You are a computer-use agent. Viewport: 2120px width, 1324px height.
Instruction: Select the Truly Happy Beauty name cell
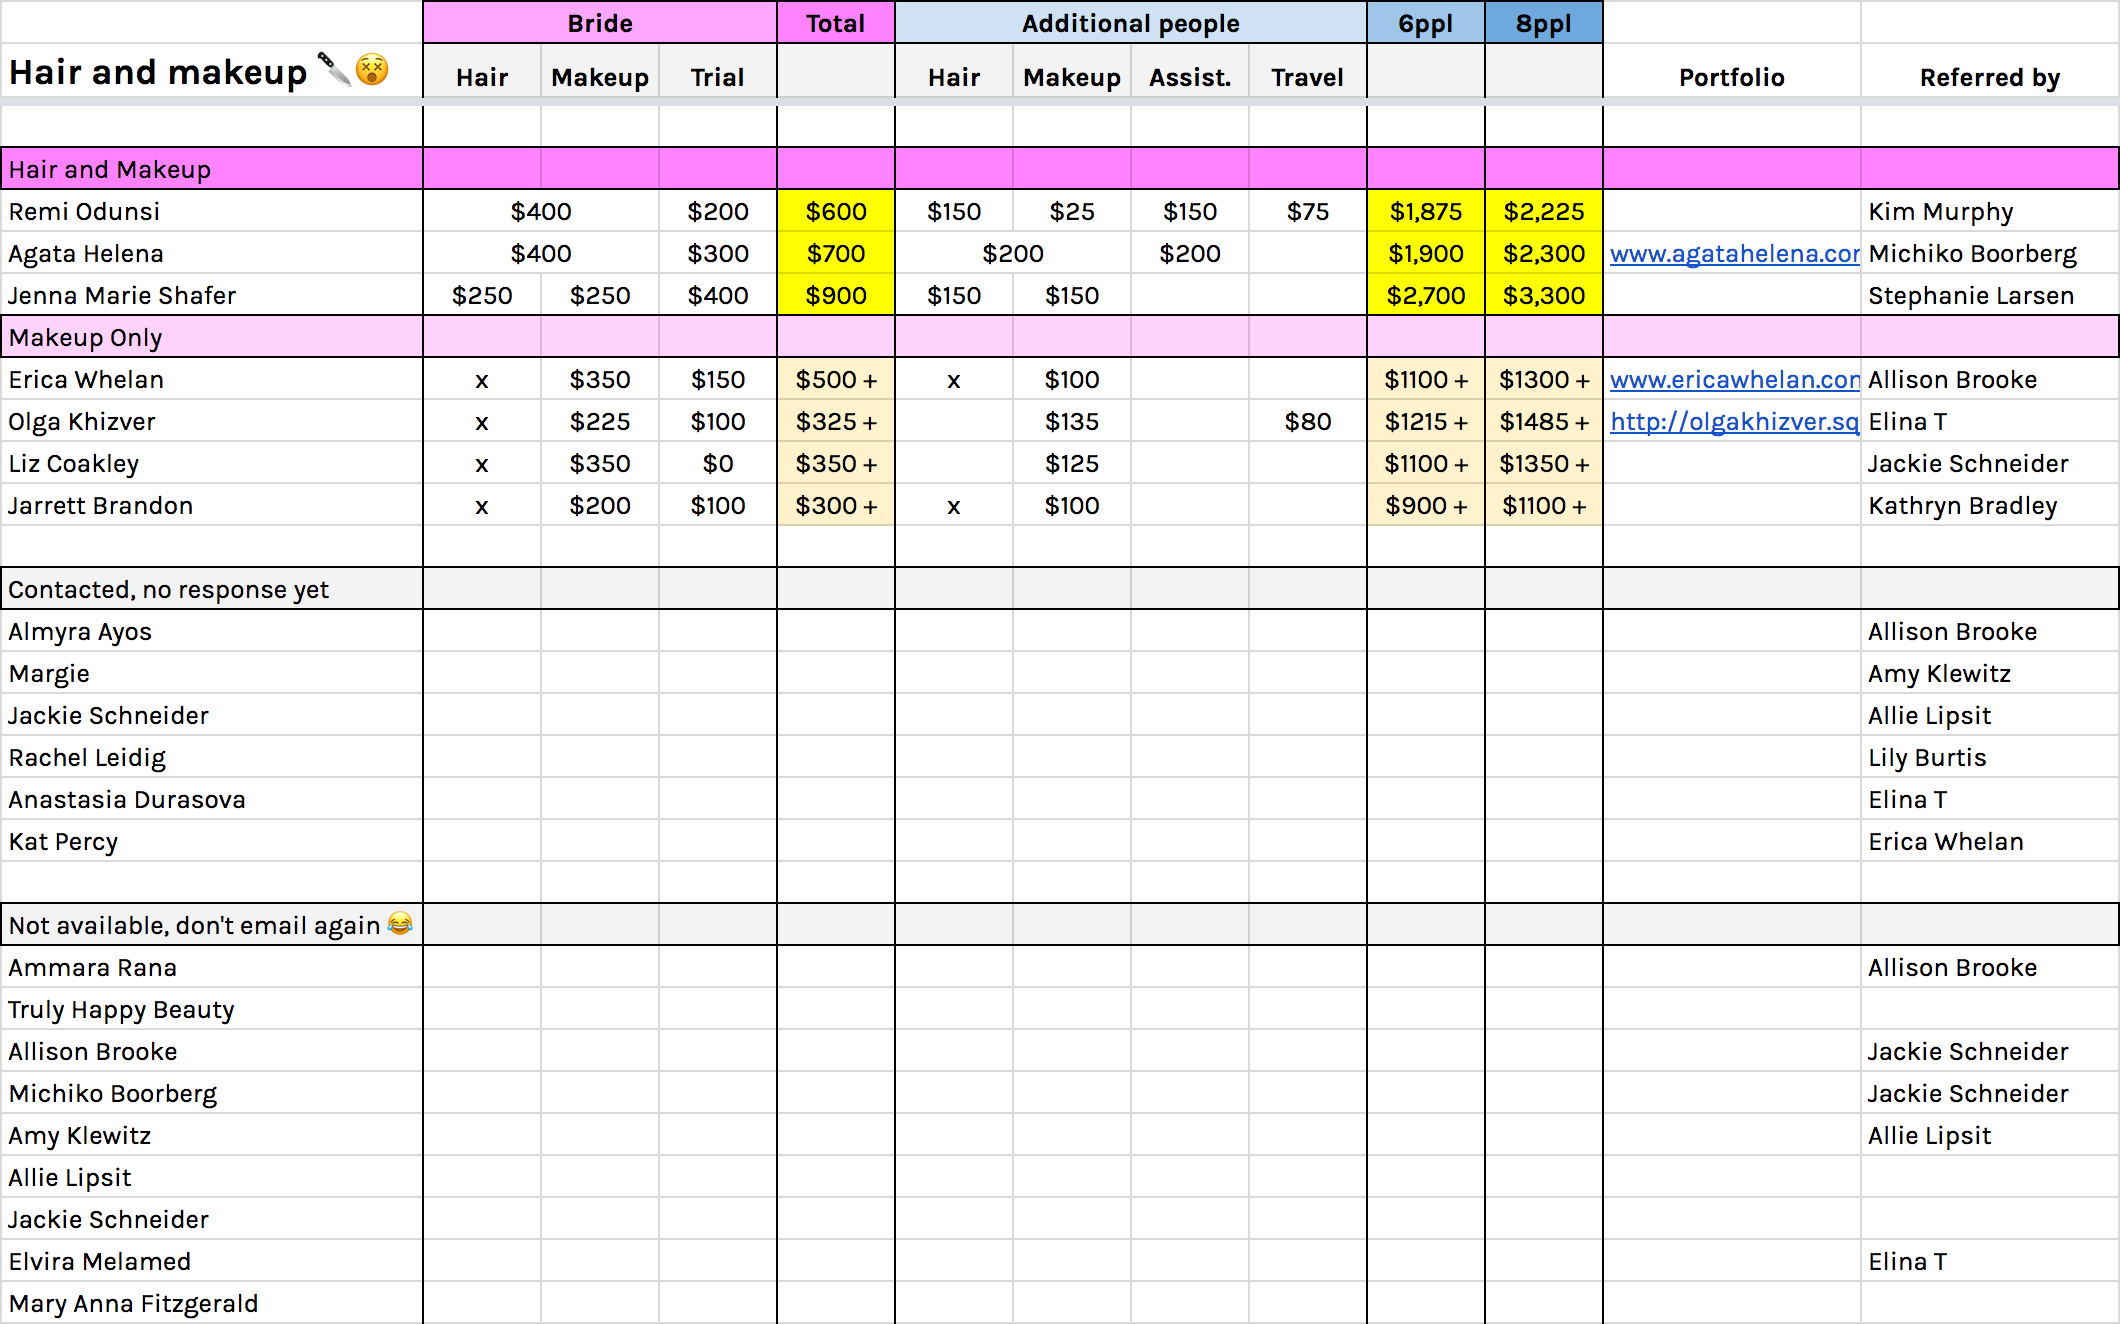pyautogui.click(x=211, y=1010)
